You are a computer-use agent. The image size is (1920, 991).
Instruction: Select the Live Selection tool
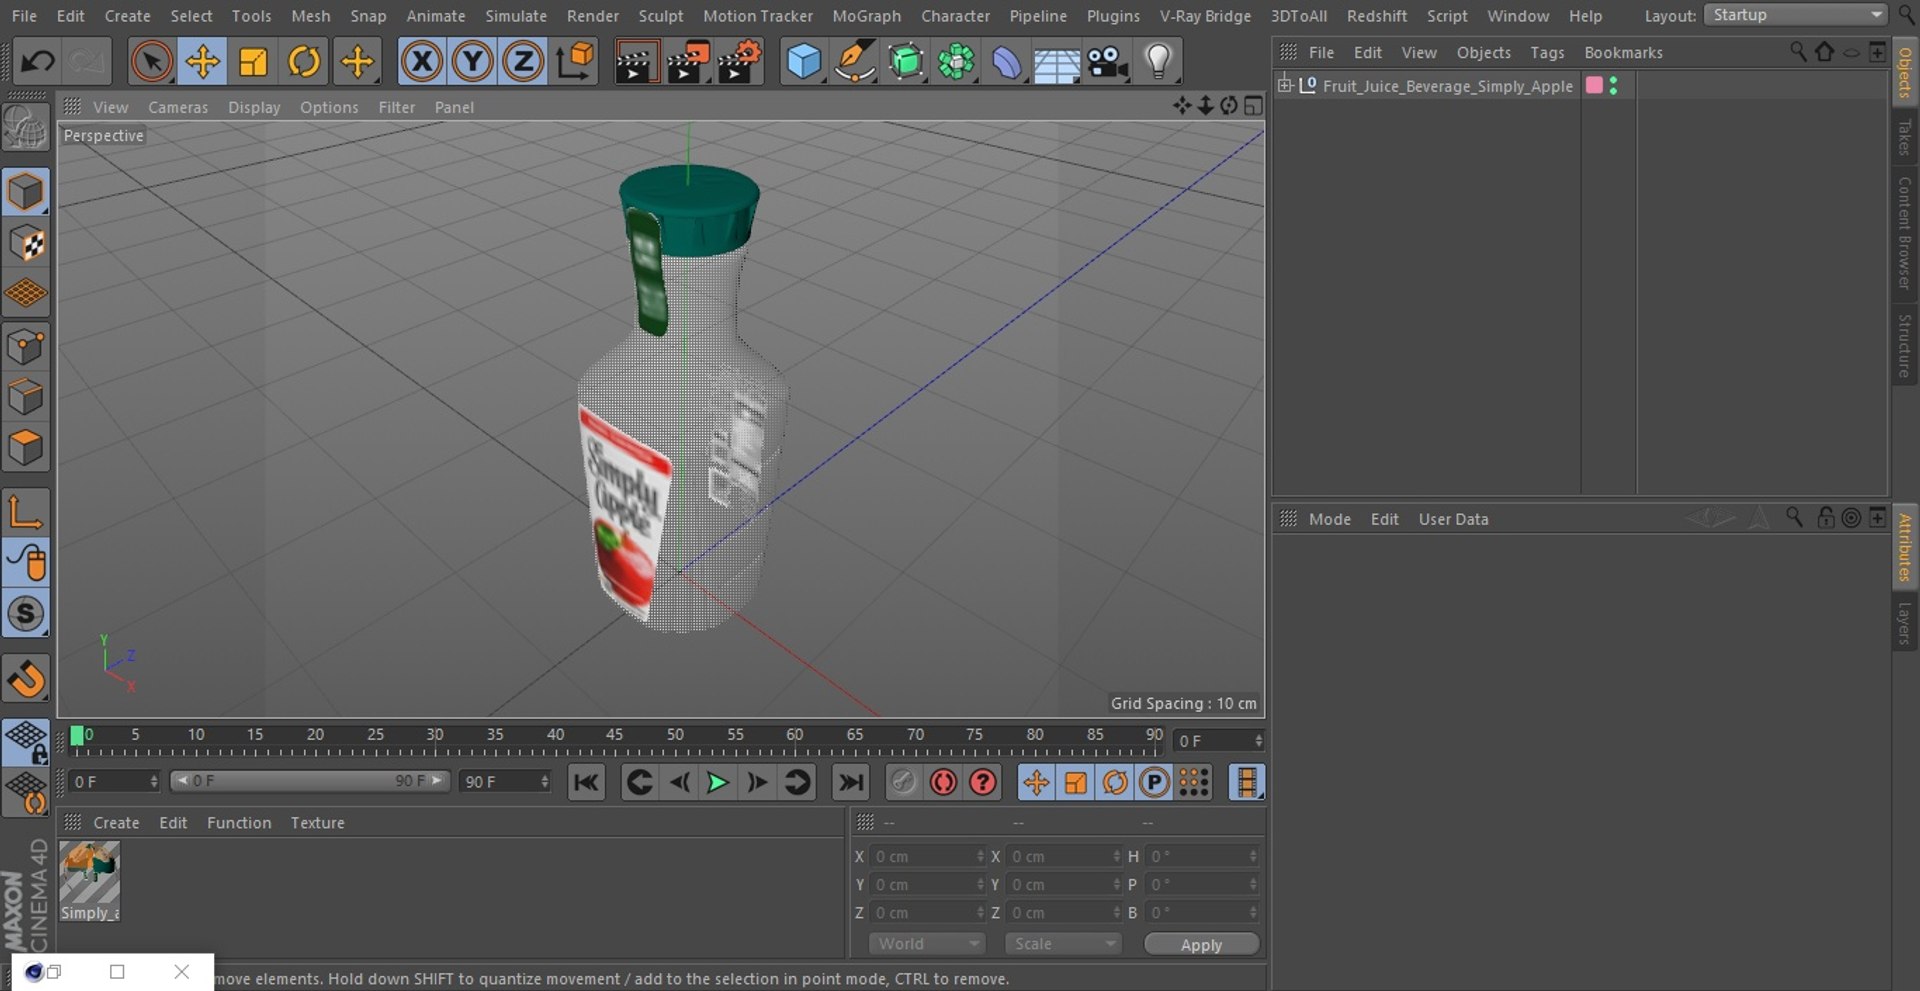[151, 62]
